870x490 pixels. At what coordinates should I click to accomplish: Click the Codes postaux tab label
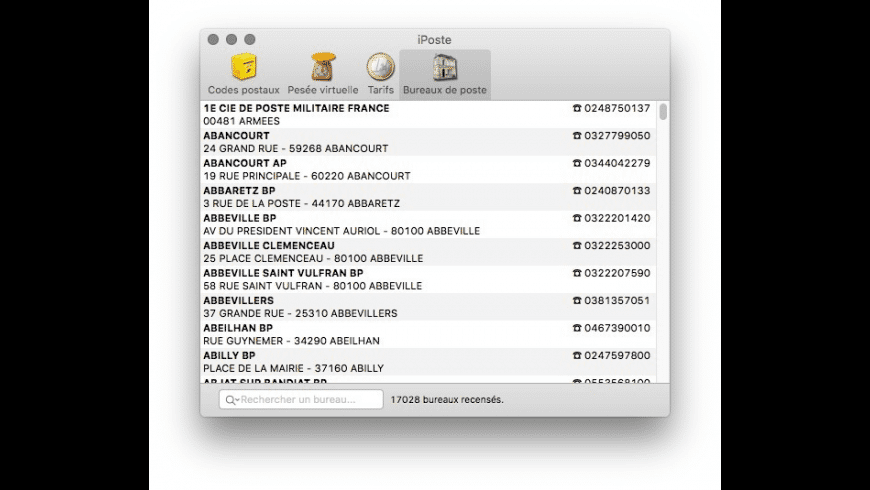pyautogui.click(x=244, y=90)
